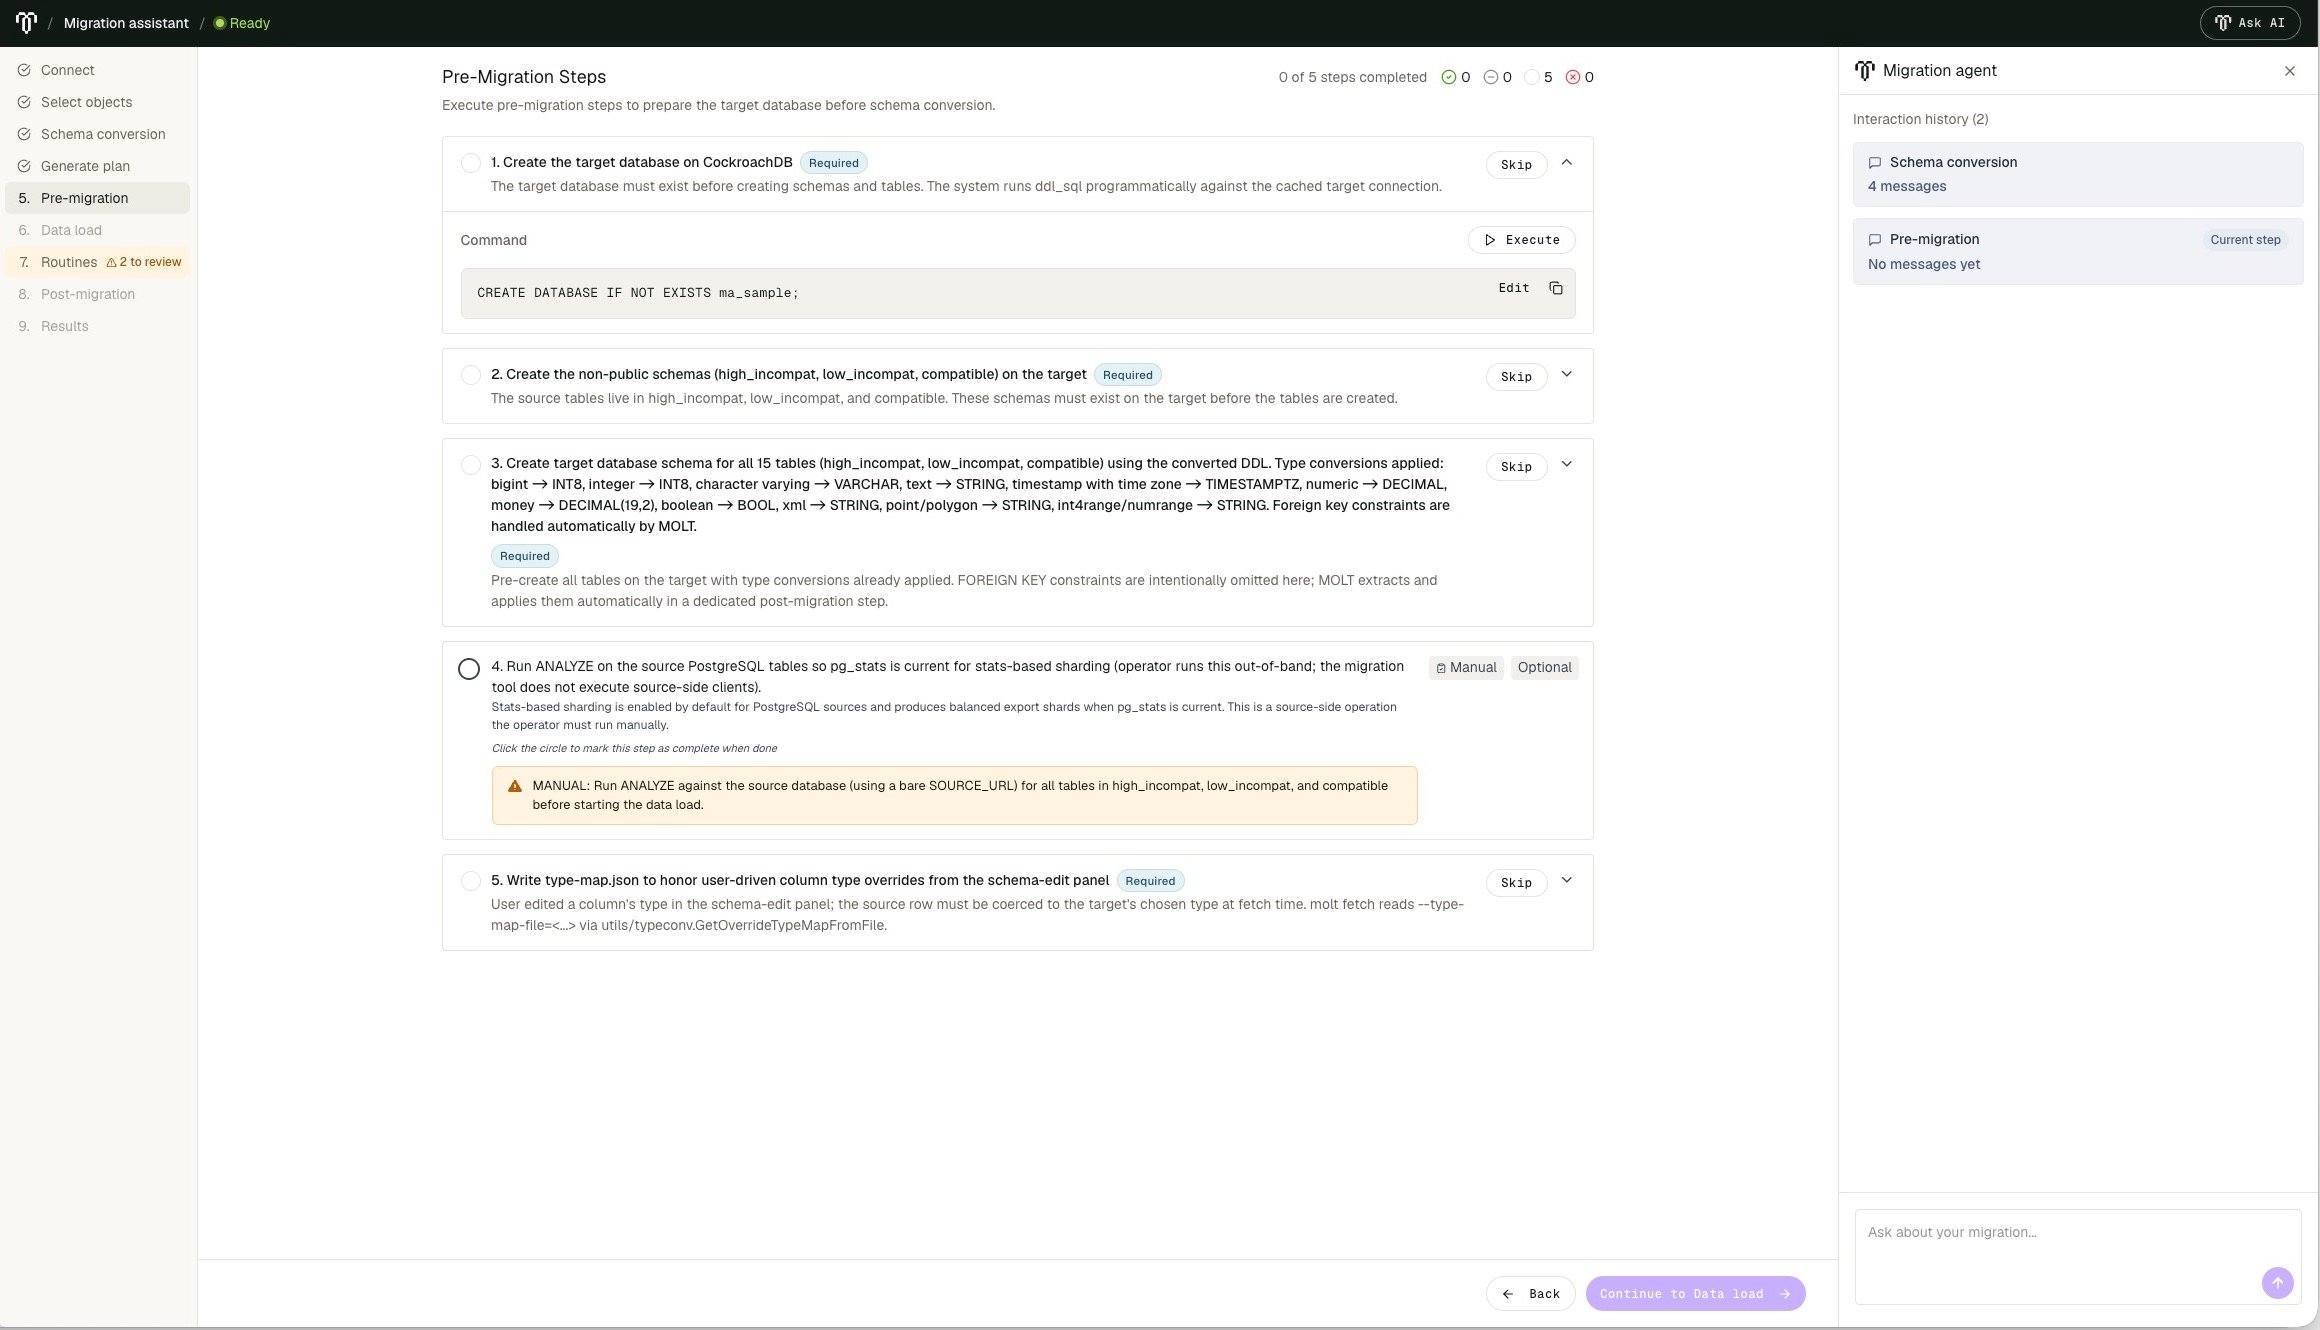This screenshot has height=1330, width=2320.
Task: Open Schema conversion step in sidebar
Action: tap(97, 134)
